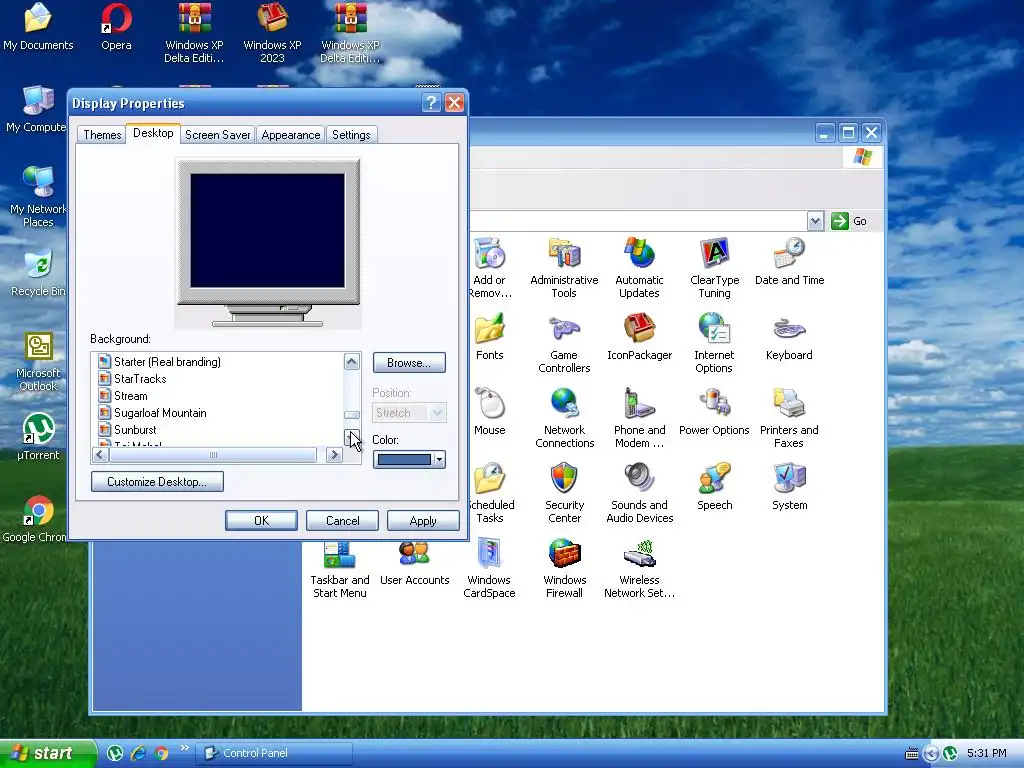The width and height of the screenshot is (1024, 768).
Task: Select Windows XP 2023 desktop archive
Action: tap(272, 33)
